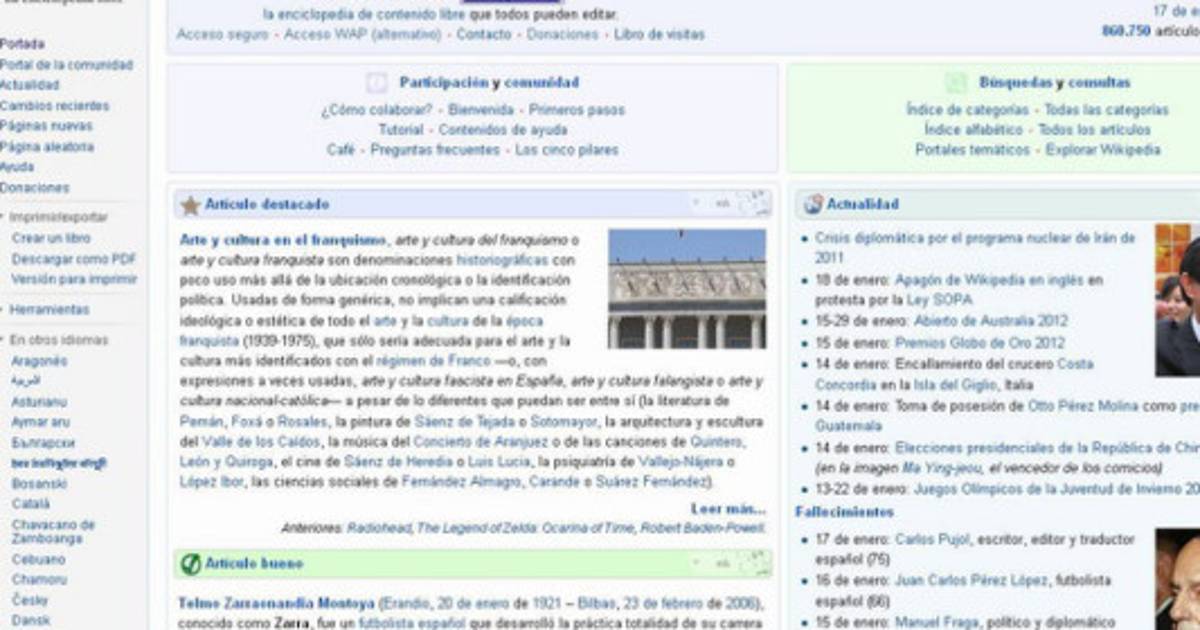Click the green icon beside Artículo bueno
This screenshot has width=1200, height=630.
[190, 564]
